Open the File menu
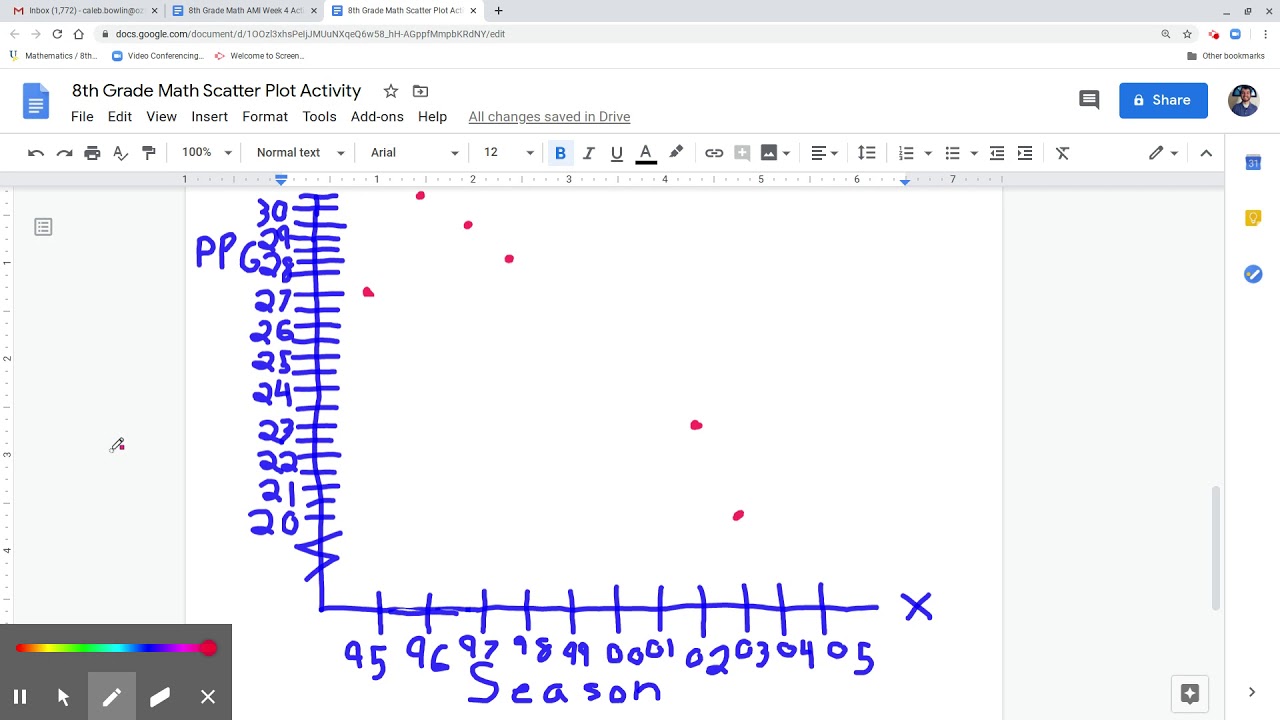 82,117
